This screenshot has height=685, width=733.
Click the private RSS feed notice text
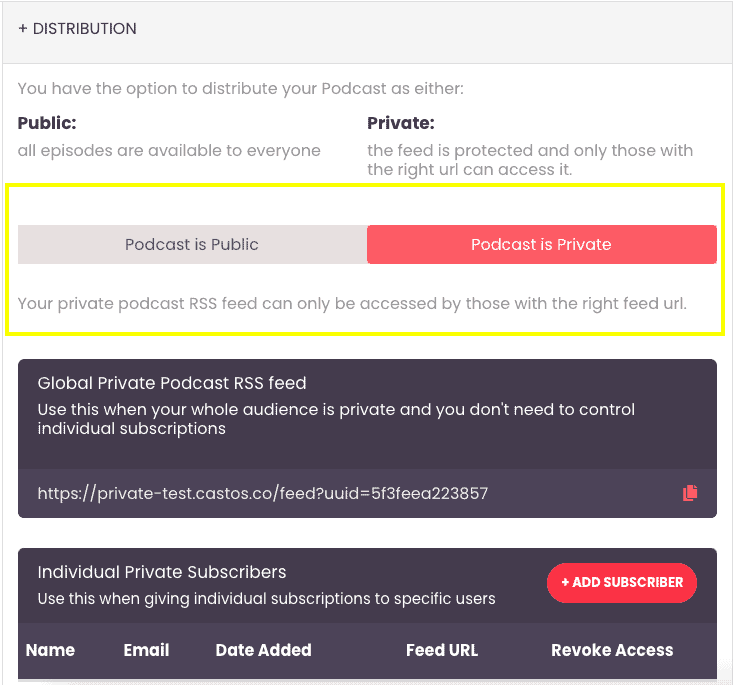(x=352, y=303)
